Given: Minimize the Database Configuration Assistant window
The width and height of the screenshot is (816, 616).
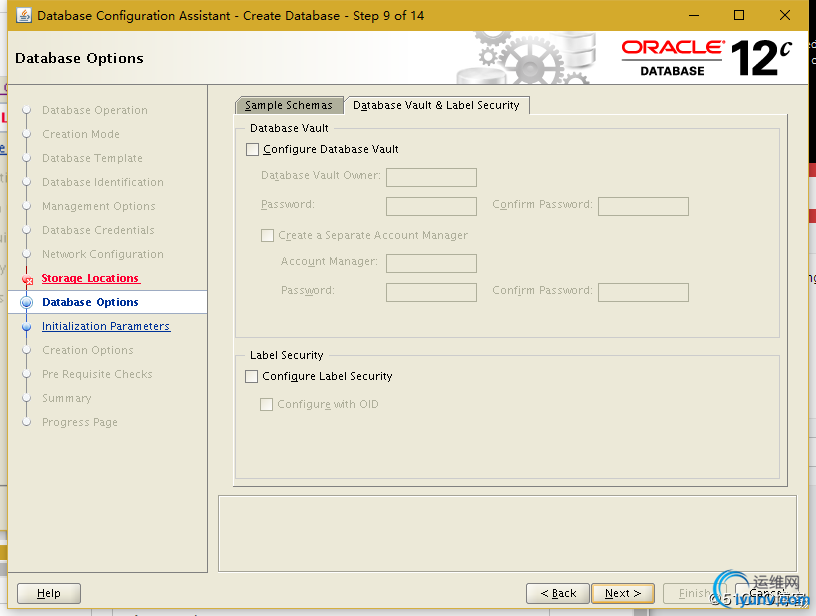Looking at the screenshot, I should 694,16.
